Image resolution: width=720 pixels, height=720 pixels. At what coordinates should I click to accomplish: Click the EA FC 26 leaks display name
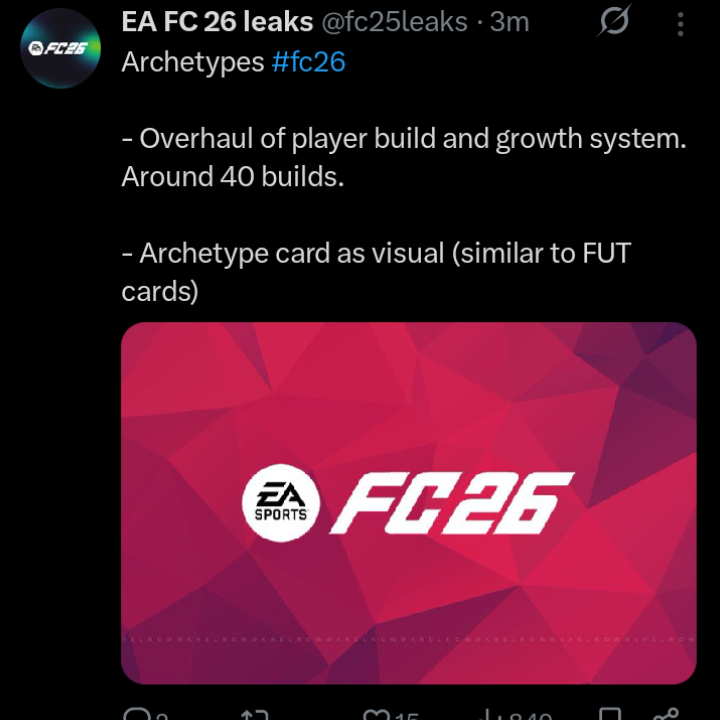tap(217, 21)
